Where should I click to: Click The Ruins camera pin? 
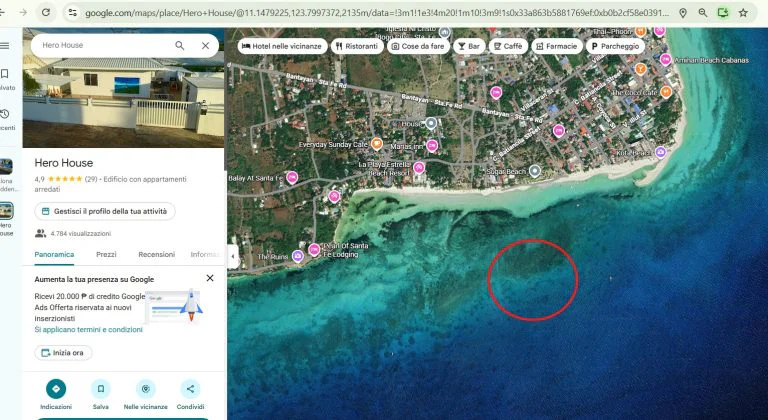pos(298,255)
